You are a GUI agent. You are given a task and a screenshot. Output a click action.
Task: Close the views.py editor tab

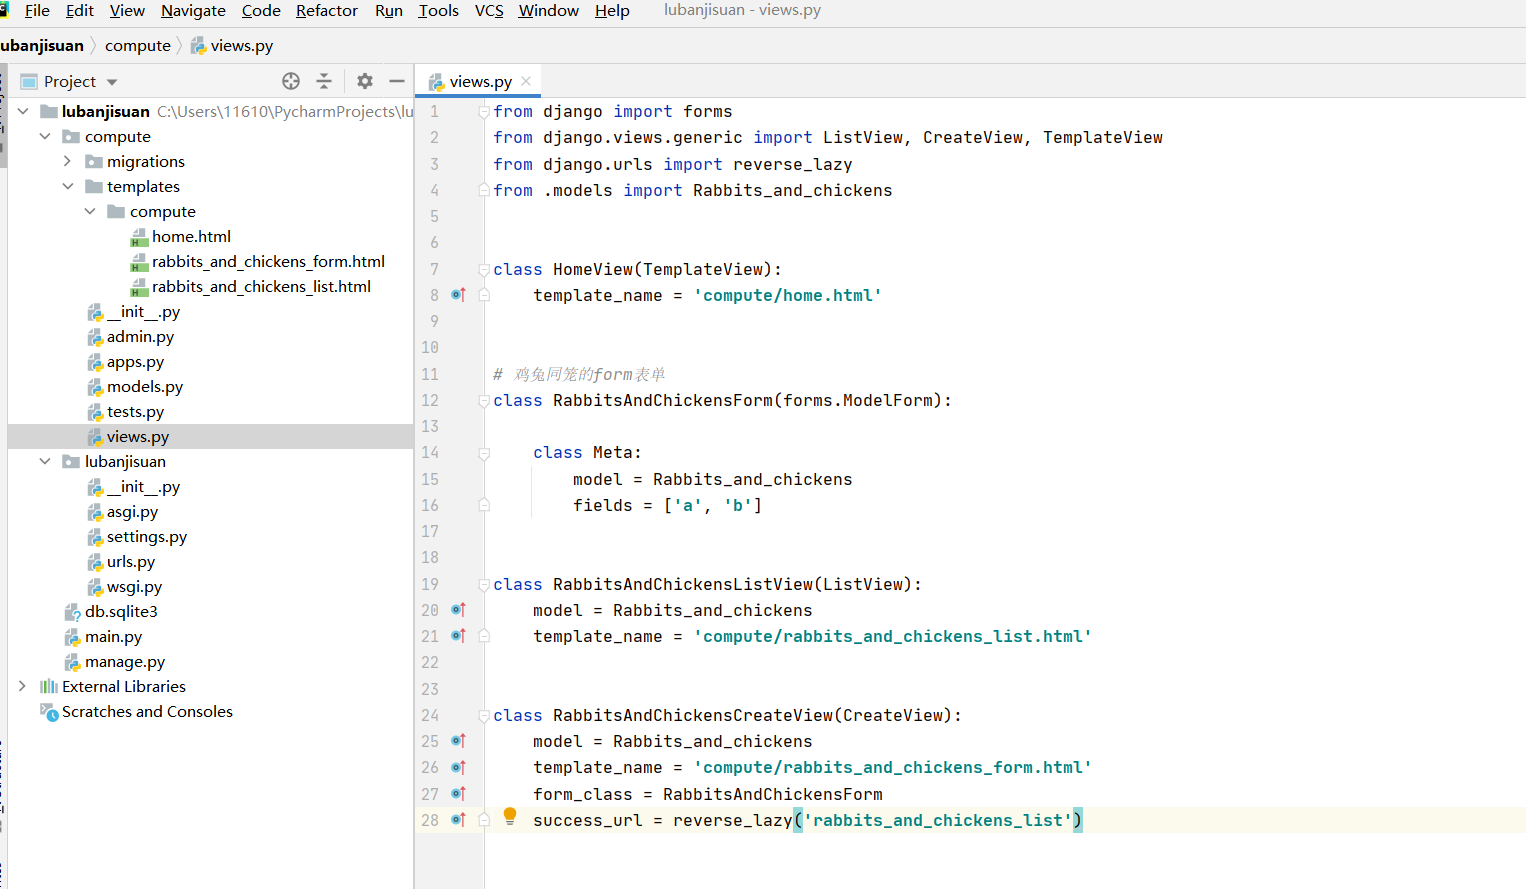point(526,81)
